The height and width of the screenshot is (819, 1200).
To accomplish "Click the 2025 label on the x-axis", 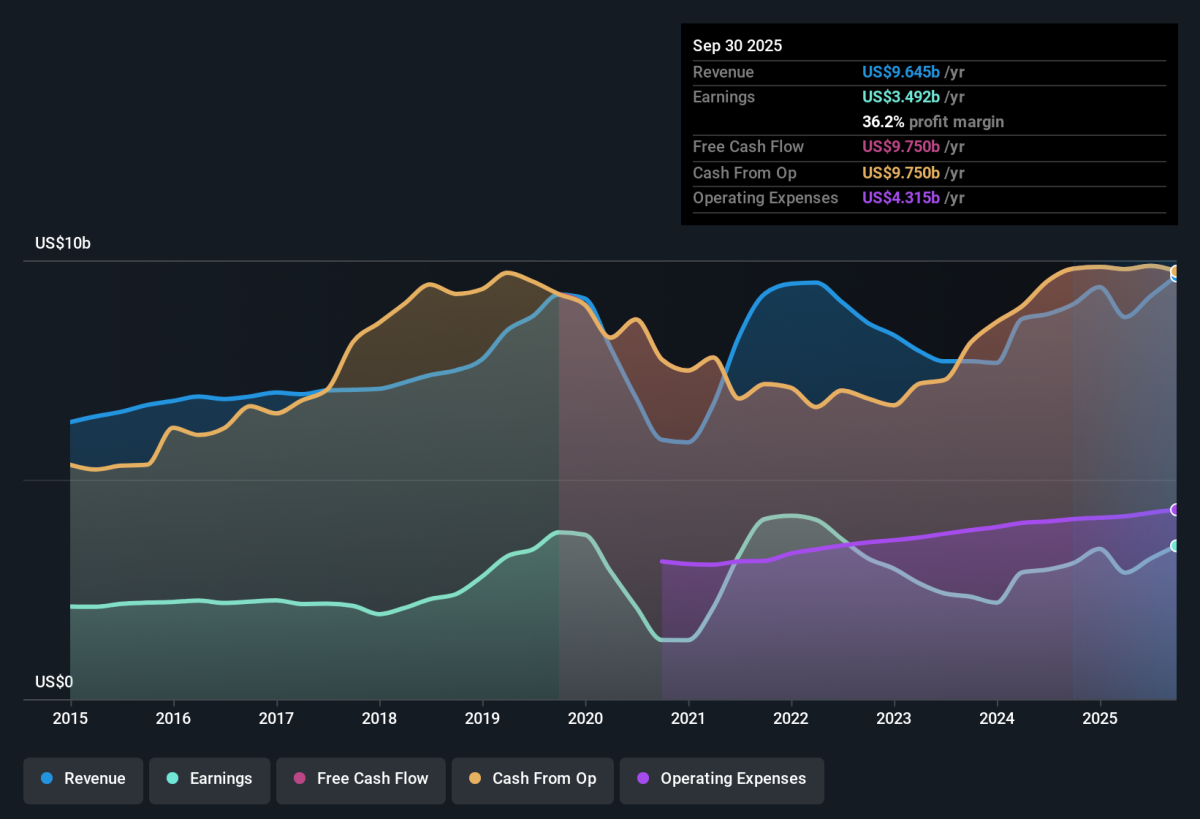I will click(1099, 718).
